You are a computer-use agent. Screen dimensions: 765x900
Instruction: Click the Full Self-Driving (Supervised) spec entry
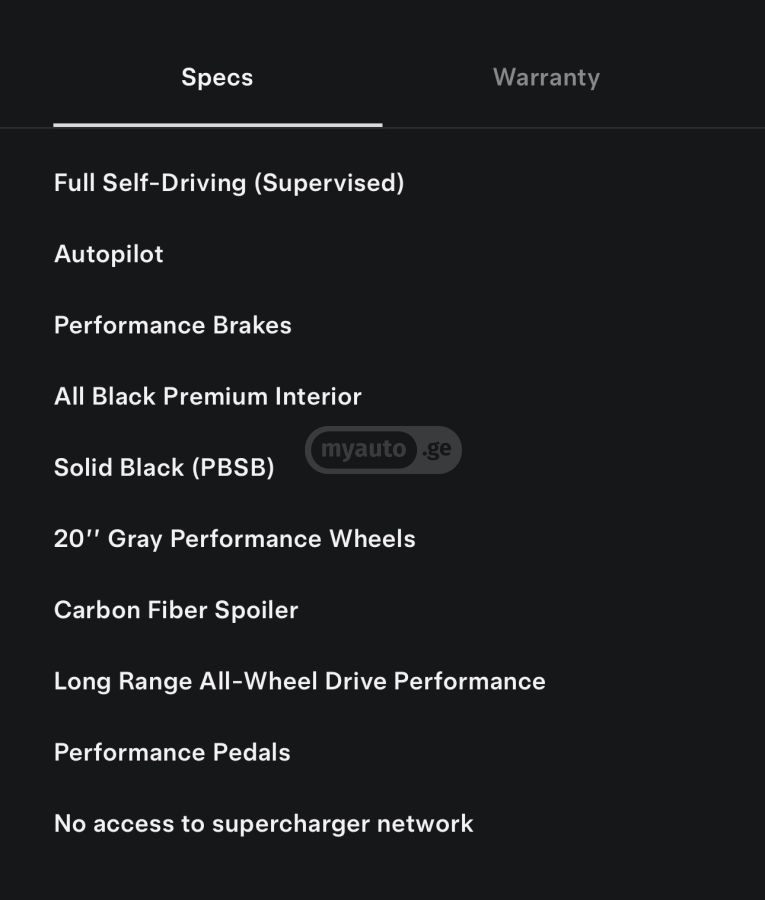[x=230, y=183]
